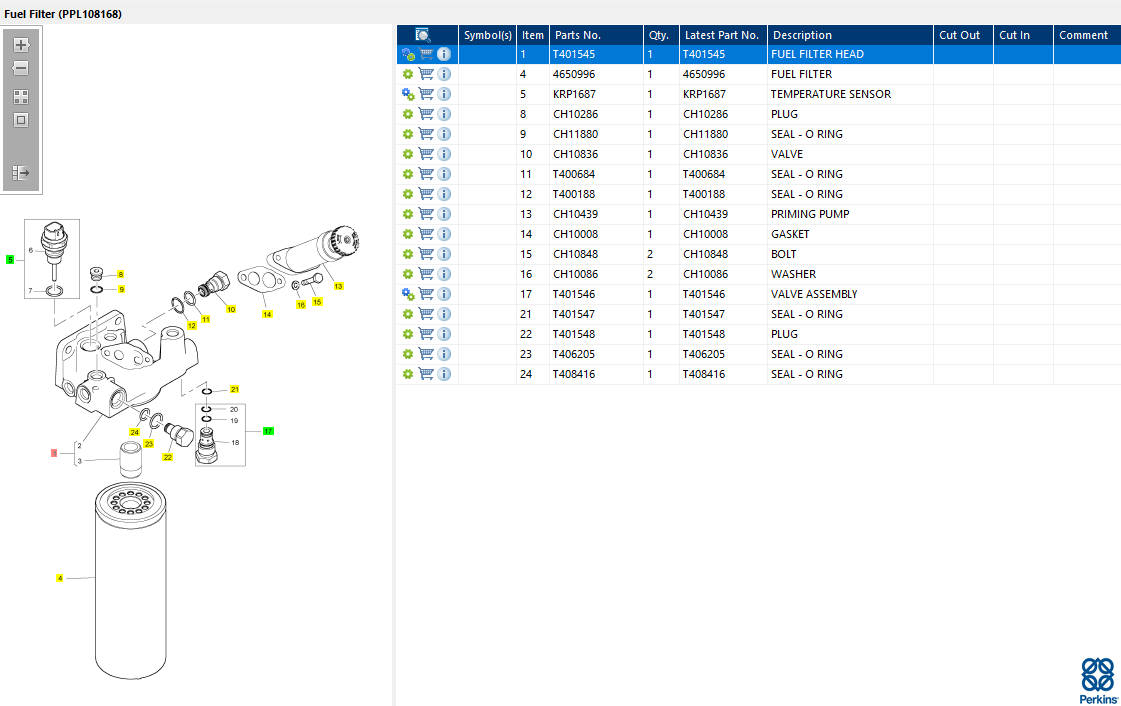This screenshot has height=706, width=1121.
Task: Sort by Latest Part No. header
Action: (x=724, y=35)
